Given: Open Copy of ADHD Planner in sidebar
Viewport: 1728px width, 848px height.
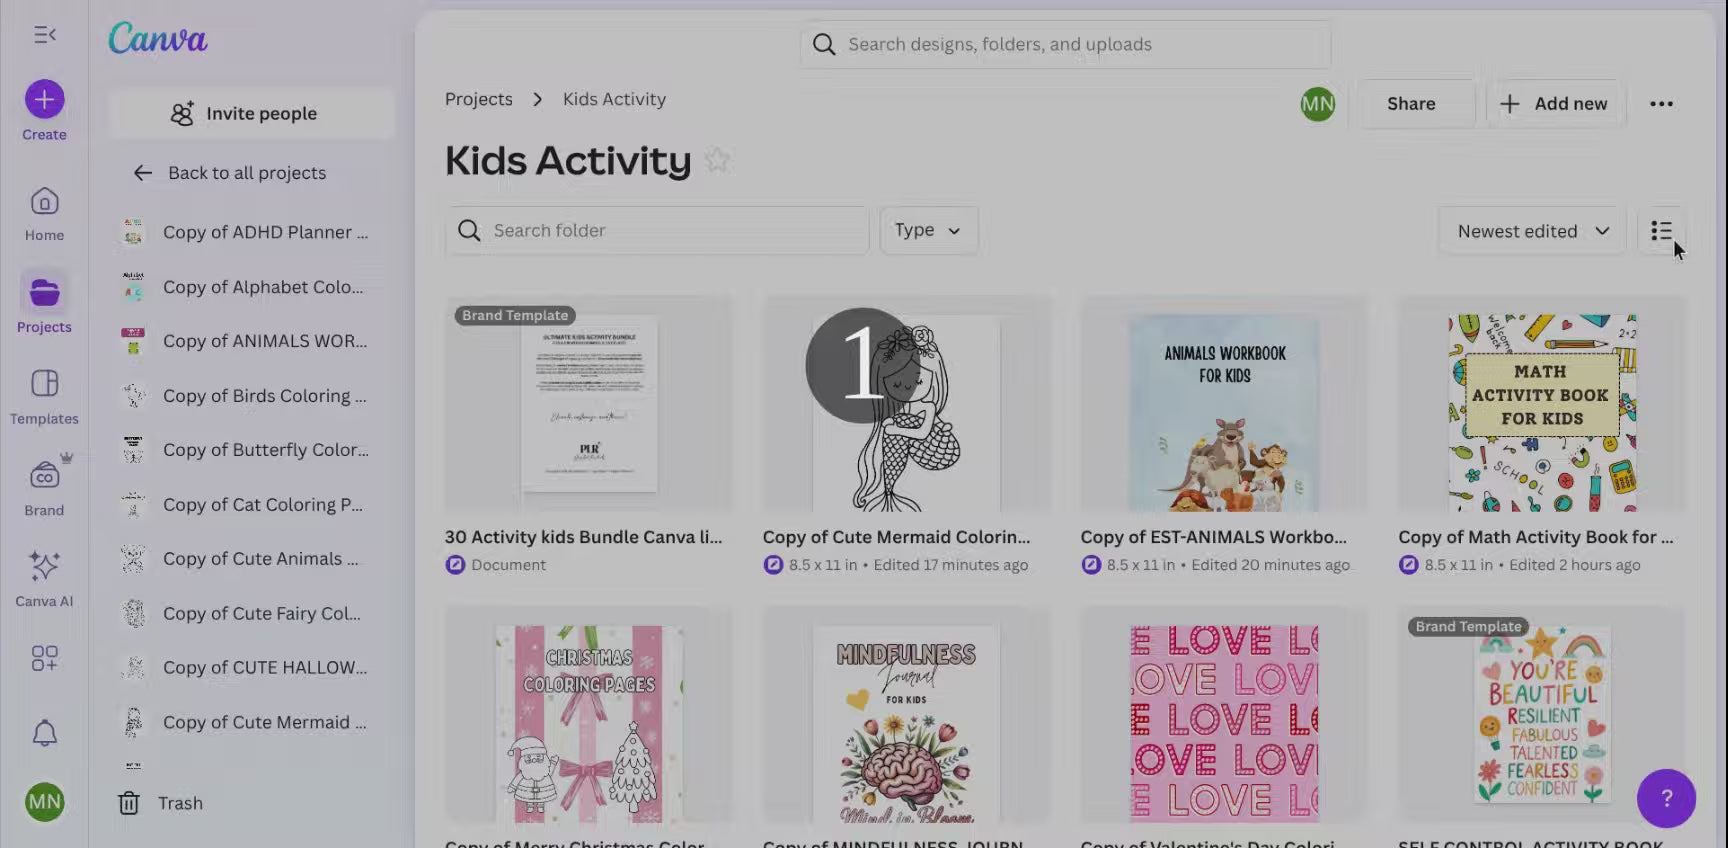Looking at the screenshot, I should [x=250, y=232].
